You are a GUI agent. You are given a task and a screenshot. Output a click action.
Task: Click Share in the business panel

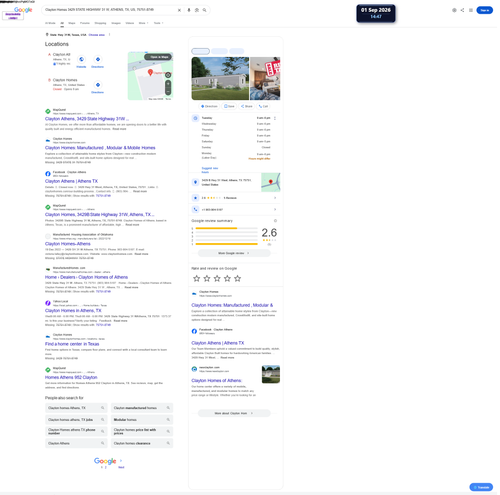tap(247, 106)
